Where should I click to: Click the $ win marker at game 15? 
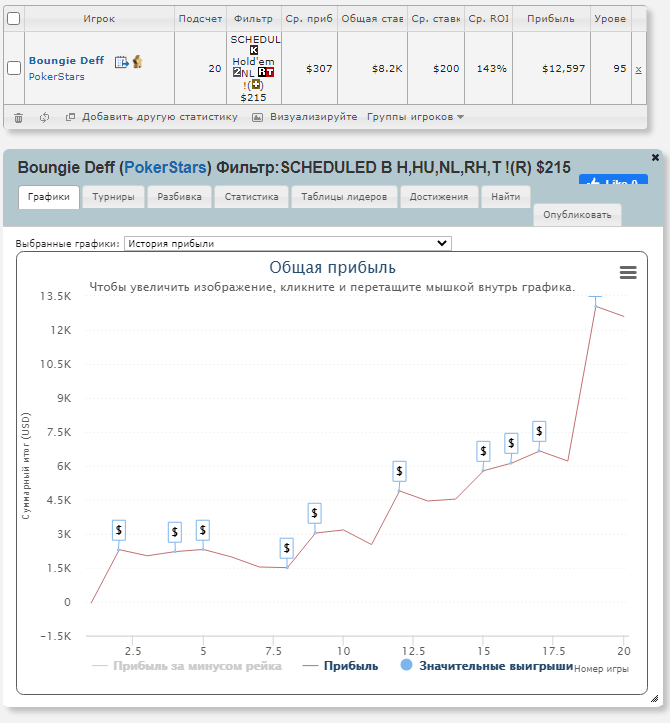483,451
